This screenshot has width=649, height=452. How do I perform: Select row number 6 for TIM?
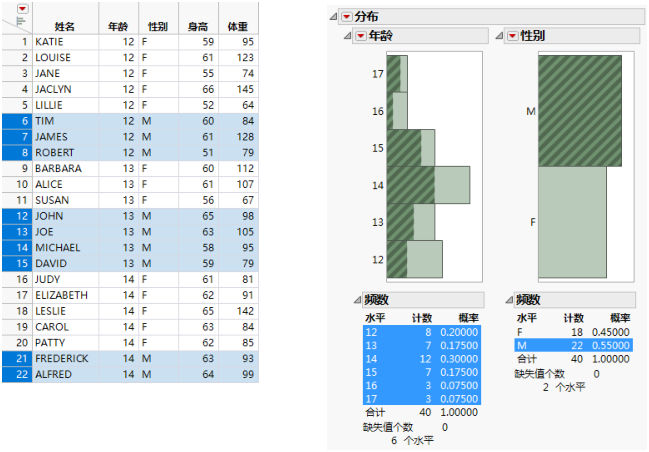(x=17, y=121)
